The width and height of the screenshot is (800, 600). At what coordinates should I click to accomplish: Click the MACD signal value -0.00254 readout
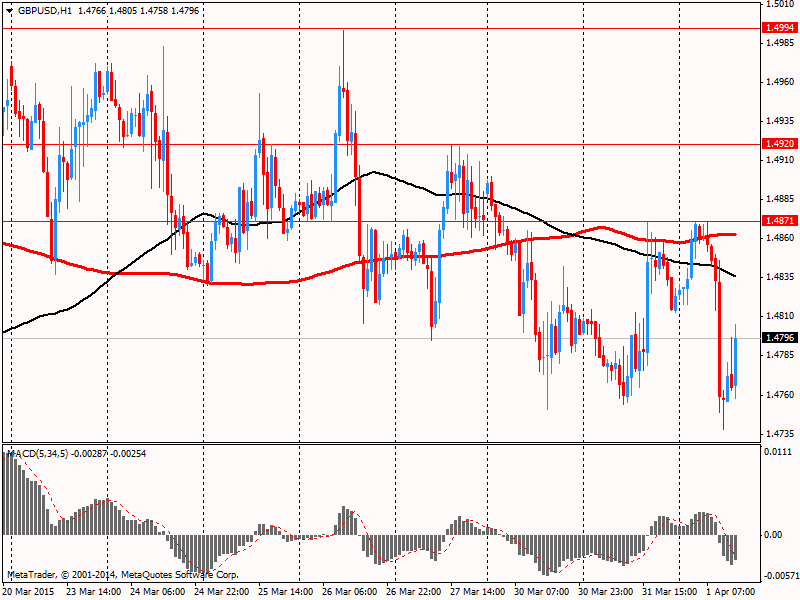tap(129, 454)
